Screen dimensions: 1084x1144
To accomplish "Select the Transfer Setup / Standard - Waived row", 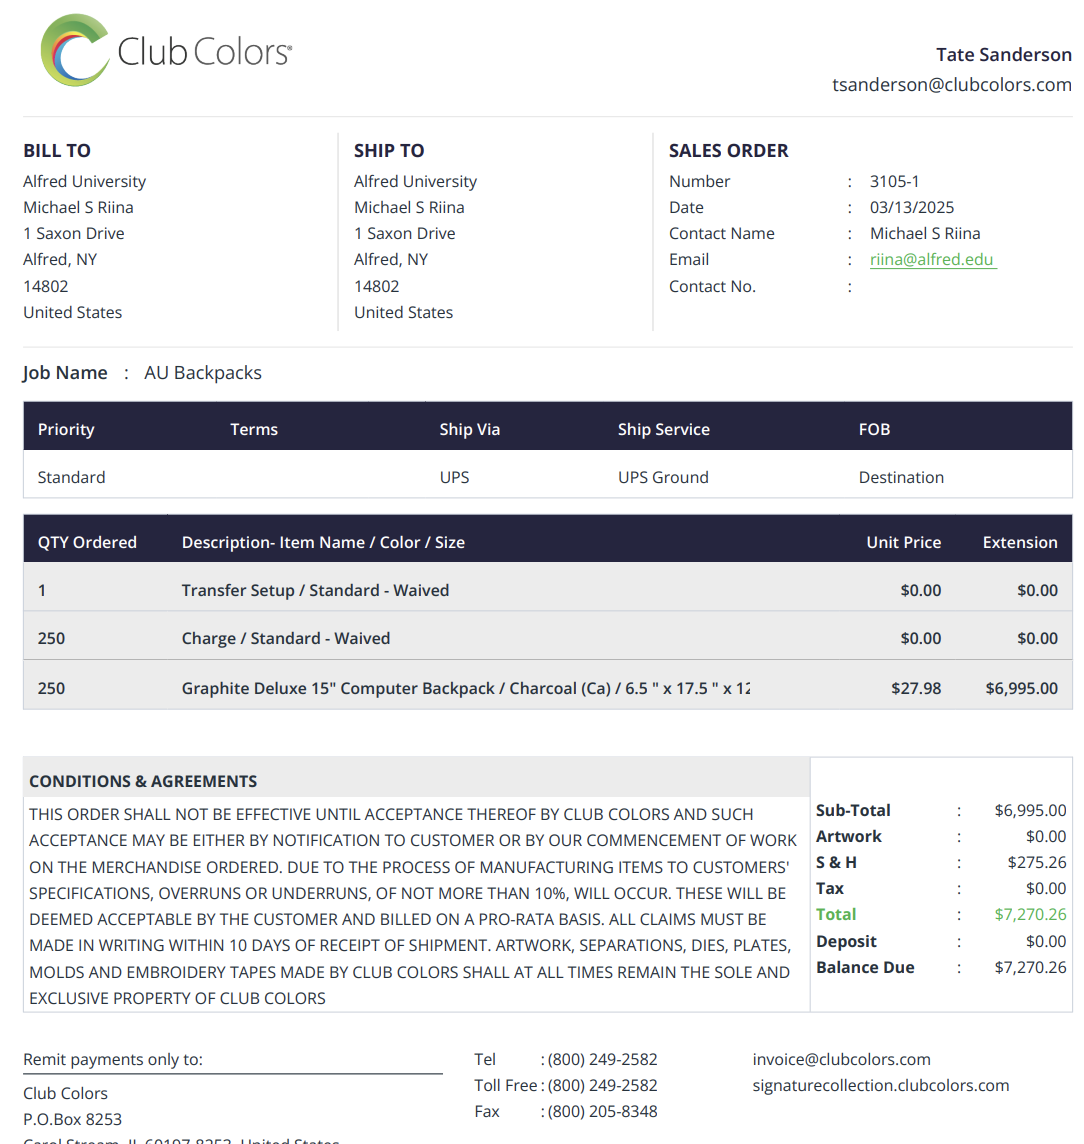I will pos(315,591).
